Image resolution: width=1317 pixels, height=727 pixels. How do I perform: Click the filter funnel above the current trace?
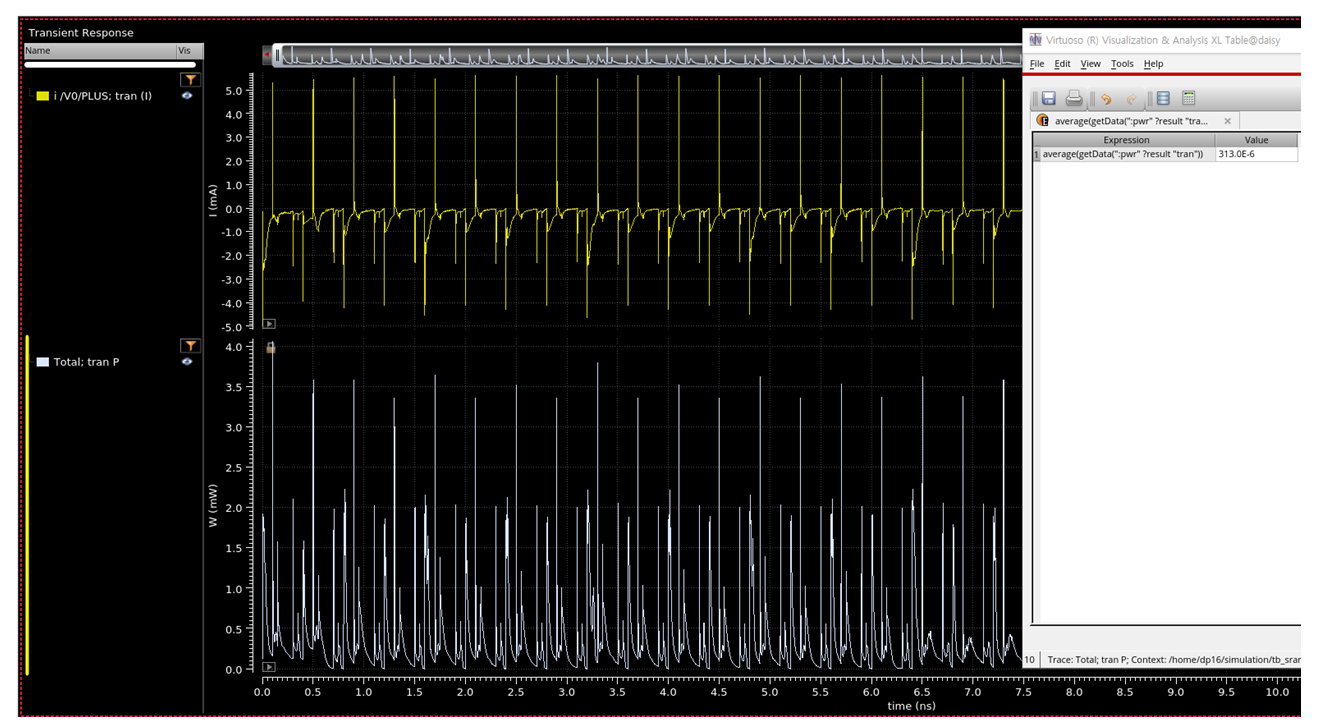point(189,79)
